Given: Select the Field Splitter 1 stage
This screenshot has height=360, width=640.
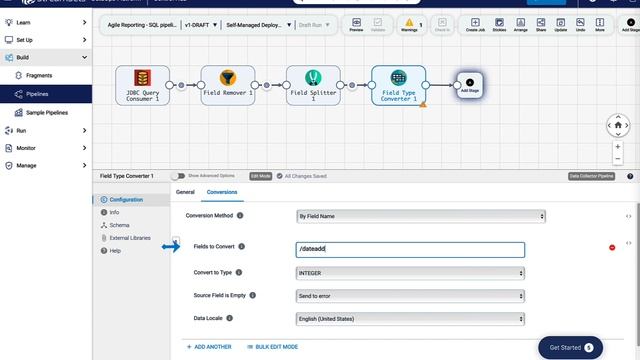Looking at the screenshot, I should coord(313,85).
